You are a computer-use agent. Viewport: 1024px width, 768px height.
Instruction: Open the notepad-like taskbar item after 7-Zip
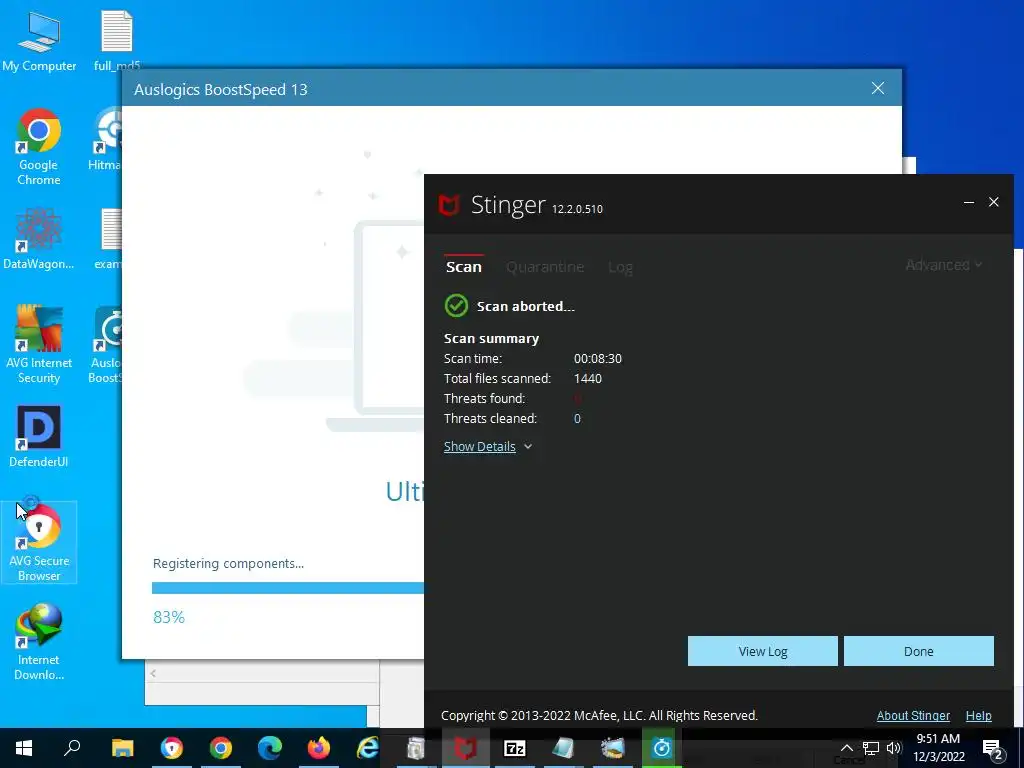564,748
